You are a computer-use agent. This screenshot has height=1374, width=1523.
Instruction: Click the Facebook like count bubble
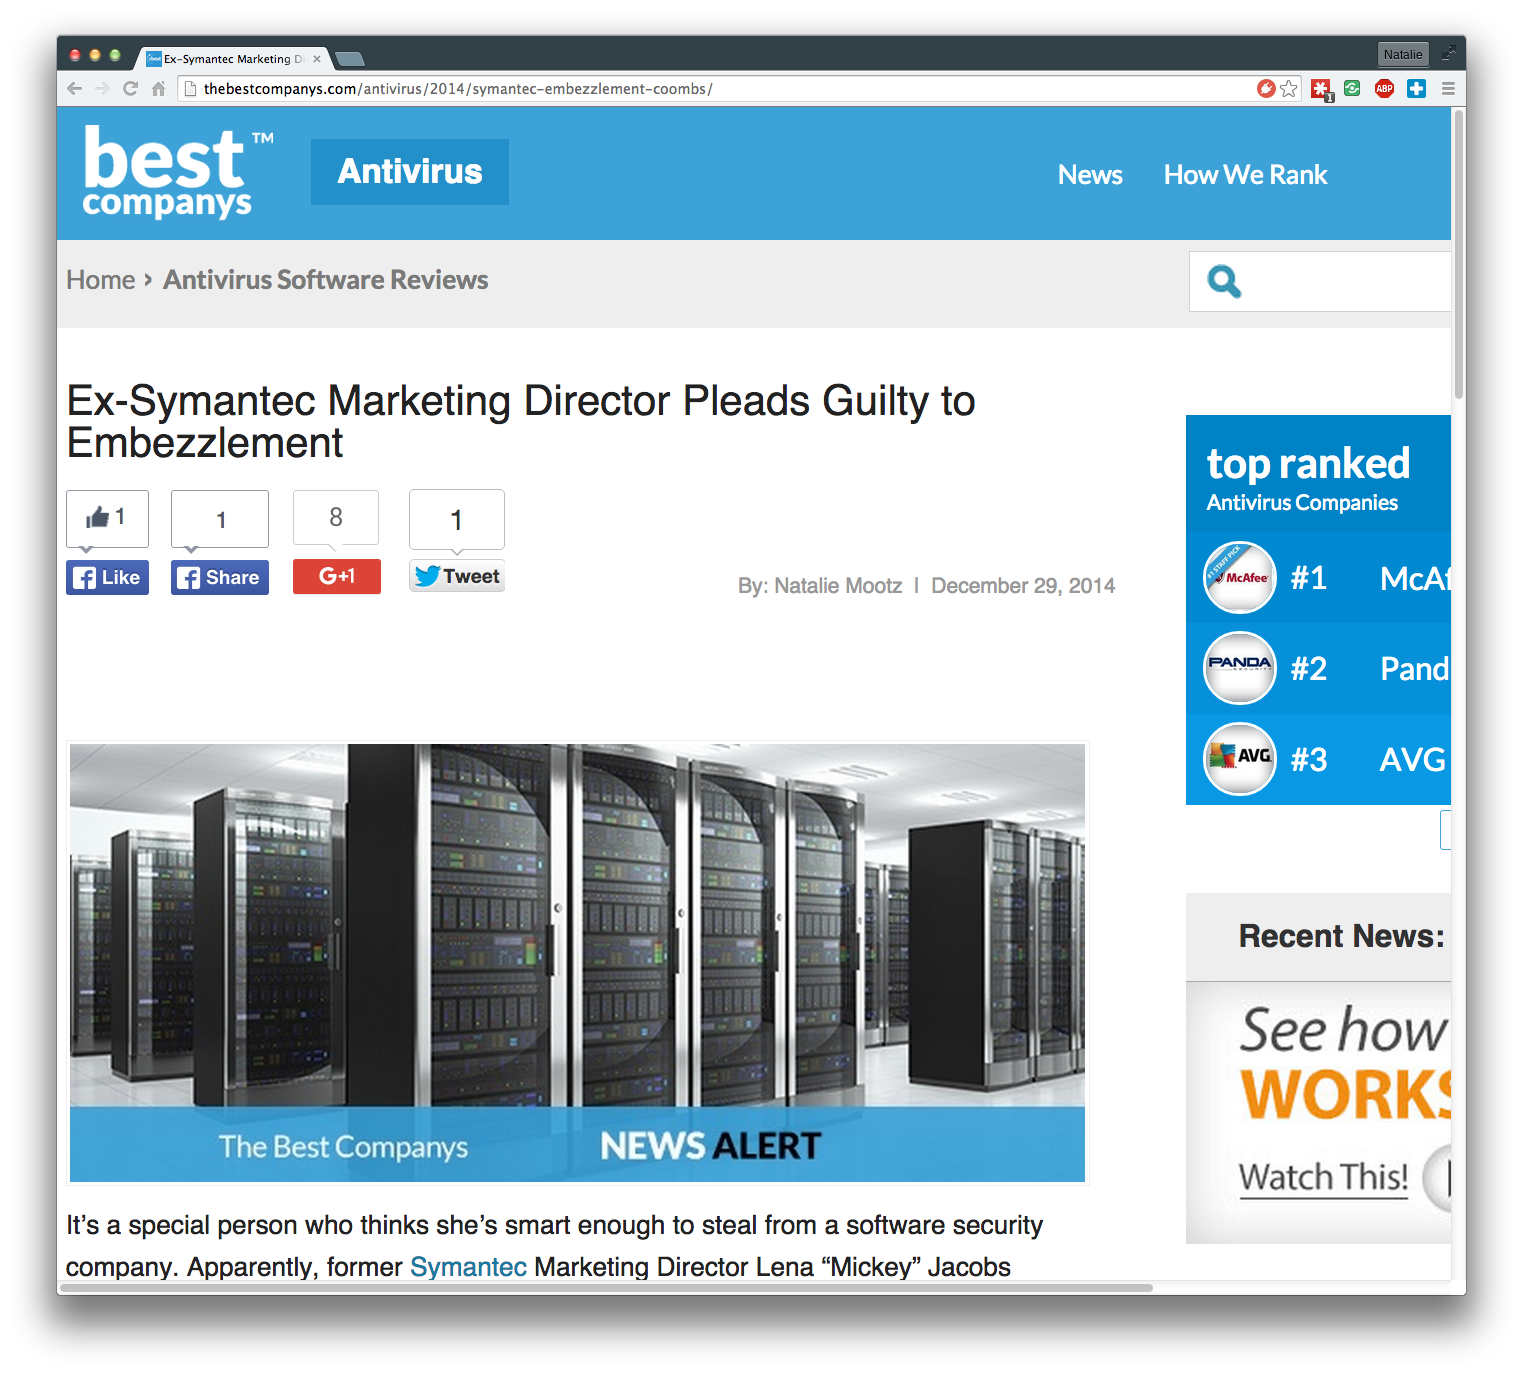coord(107,518)
